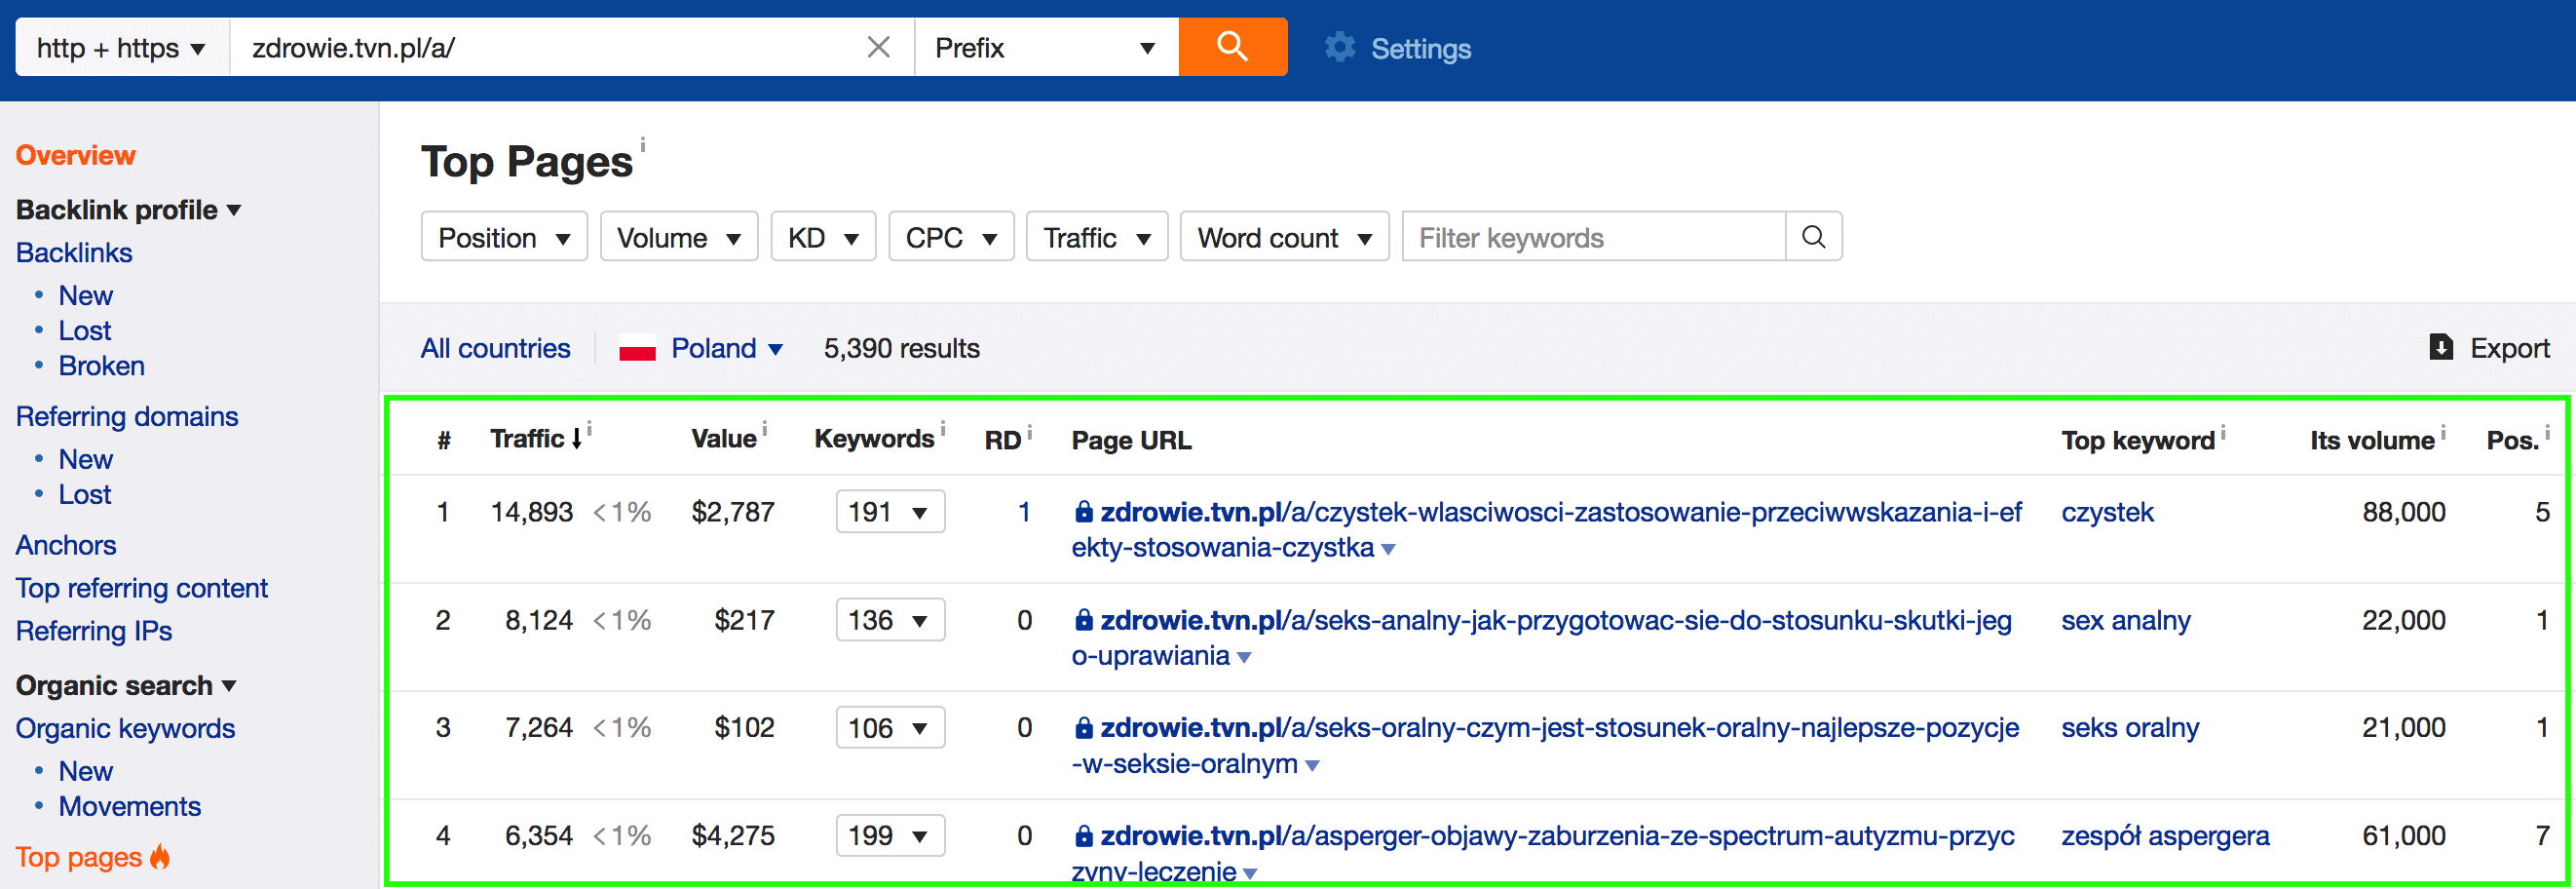Expand details arrow under the czystek page URL
Image resolution: width=2576 pixels, height=889 pixels.
(1388, 548)
